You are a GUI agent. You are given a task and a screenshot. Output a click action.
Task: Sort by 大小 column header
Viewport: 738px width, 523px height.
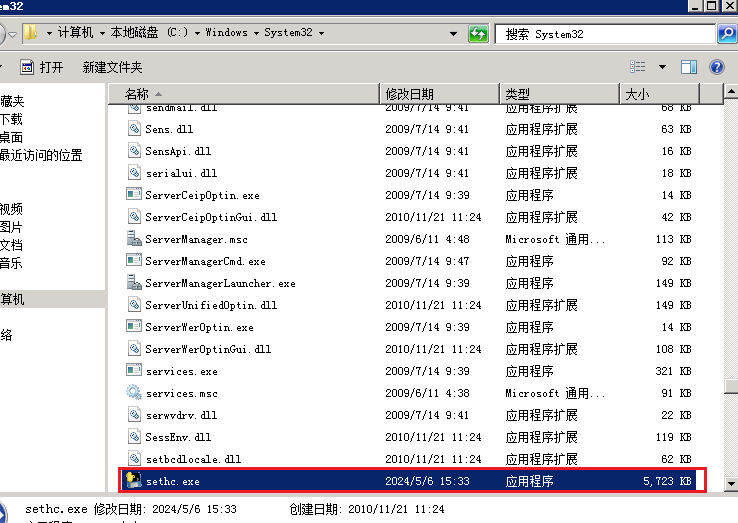[x=659, y=94]
